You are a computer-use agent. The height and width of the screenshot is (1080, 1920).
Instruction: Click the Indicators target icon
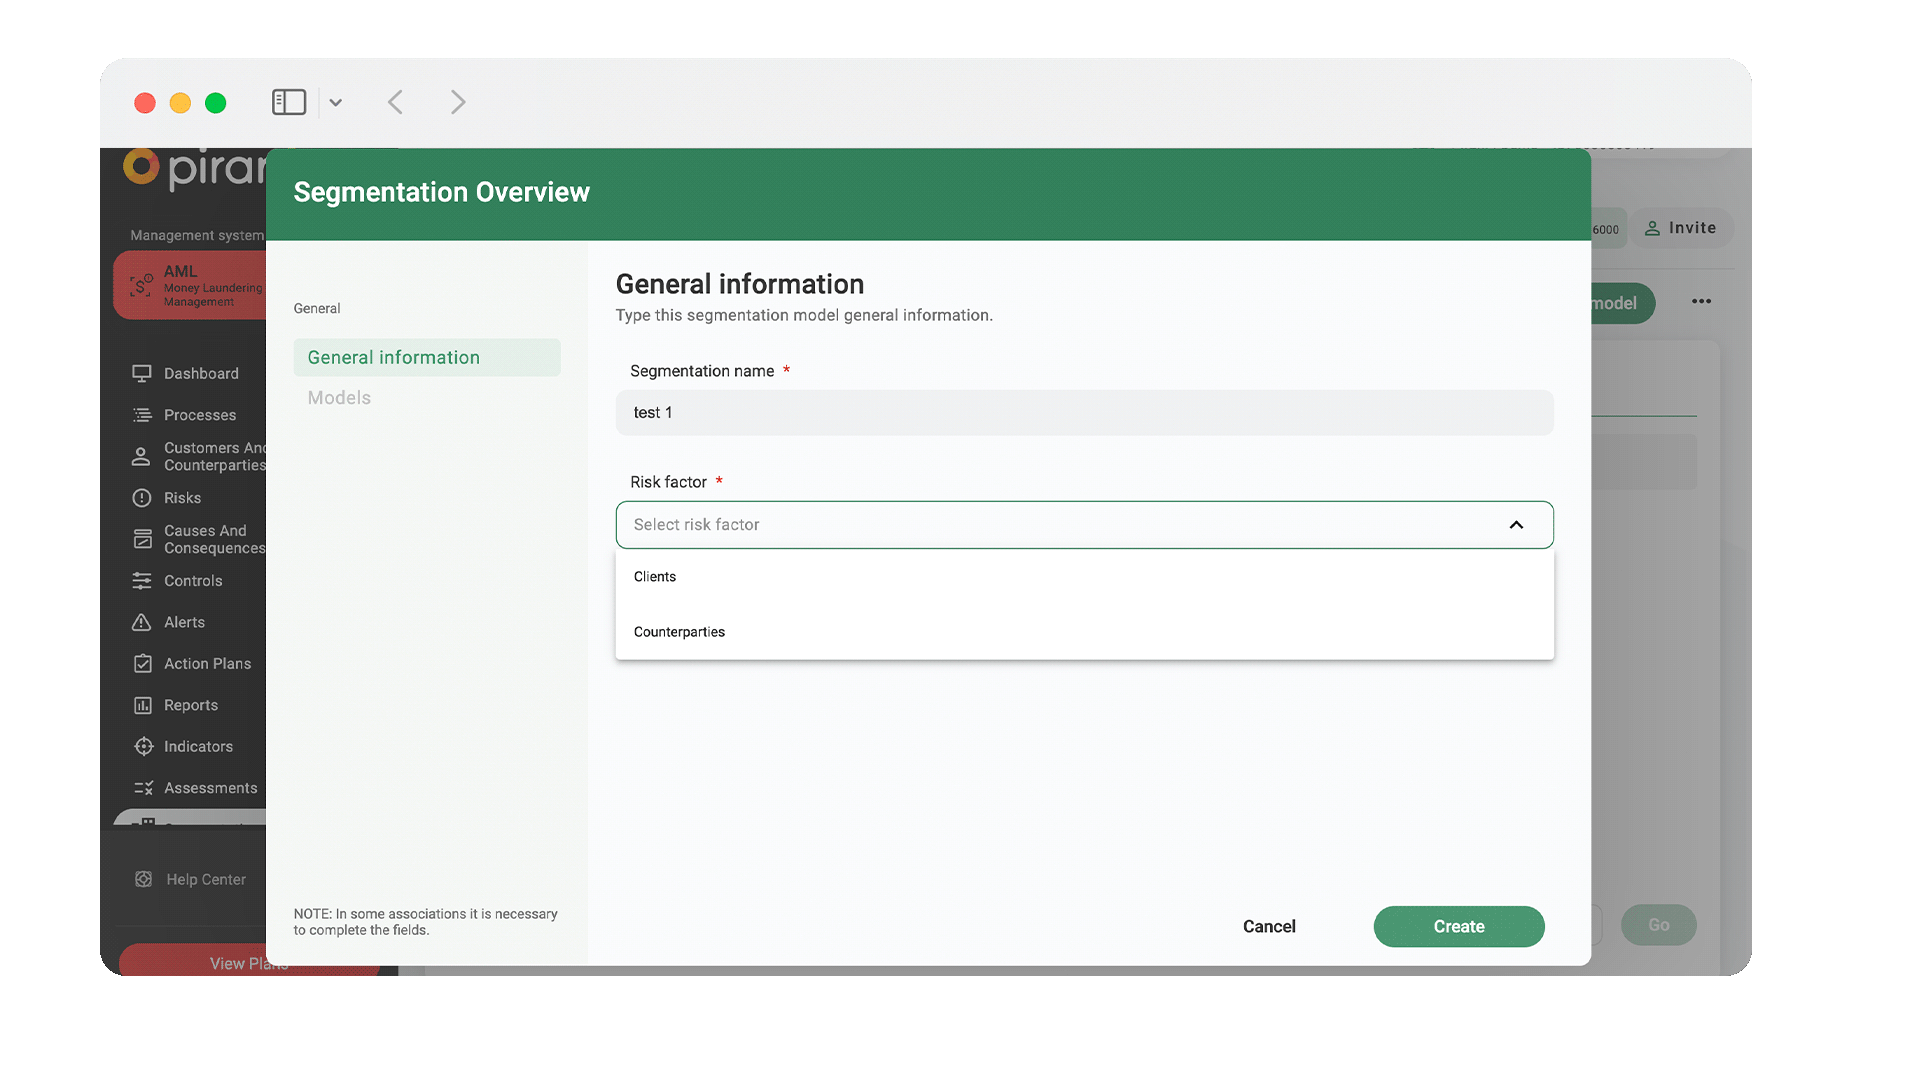point(143,747)
